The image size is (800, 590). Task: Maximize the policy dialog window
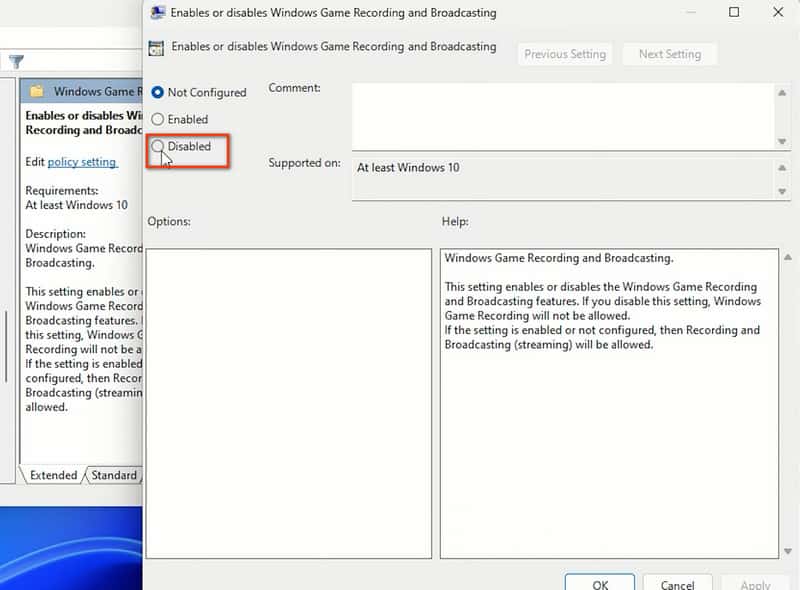pyautogui.click(x=734, y=12)
